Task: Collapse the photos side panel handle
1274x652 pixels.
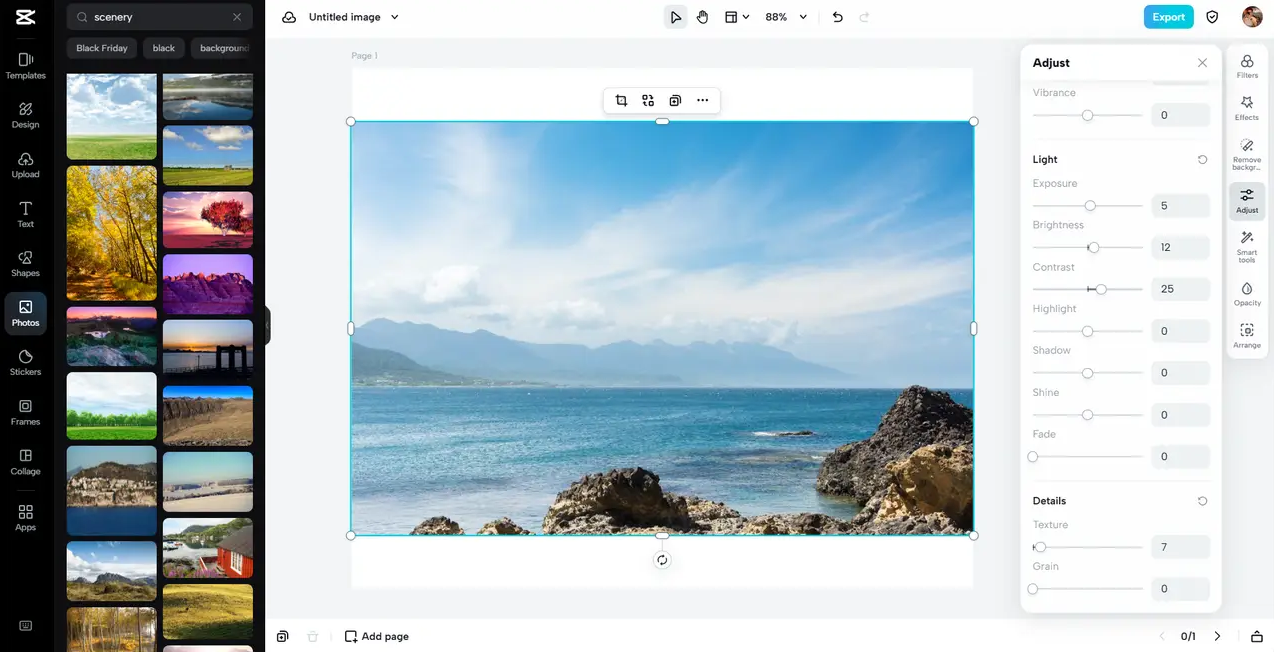Action: [x=268, y=326]
